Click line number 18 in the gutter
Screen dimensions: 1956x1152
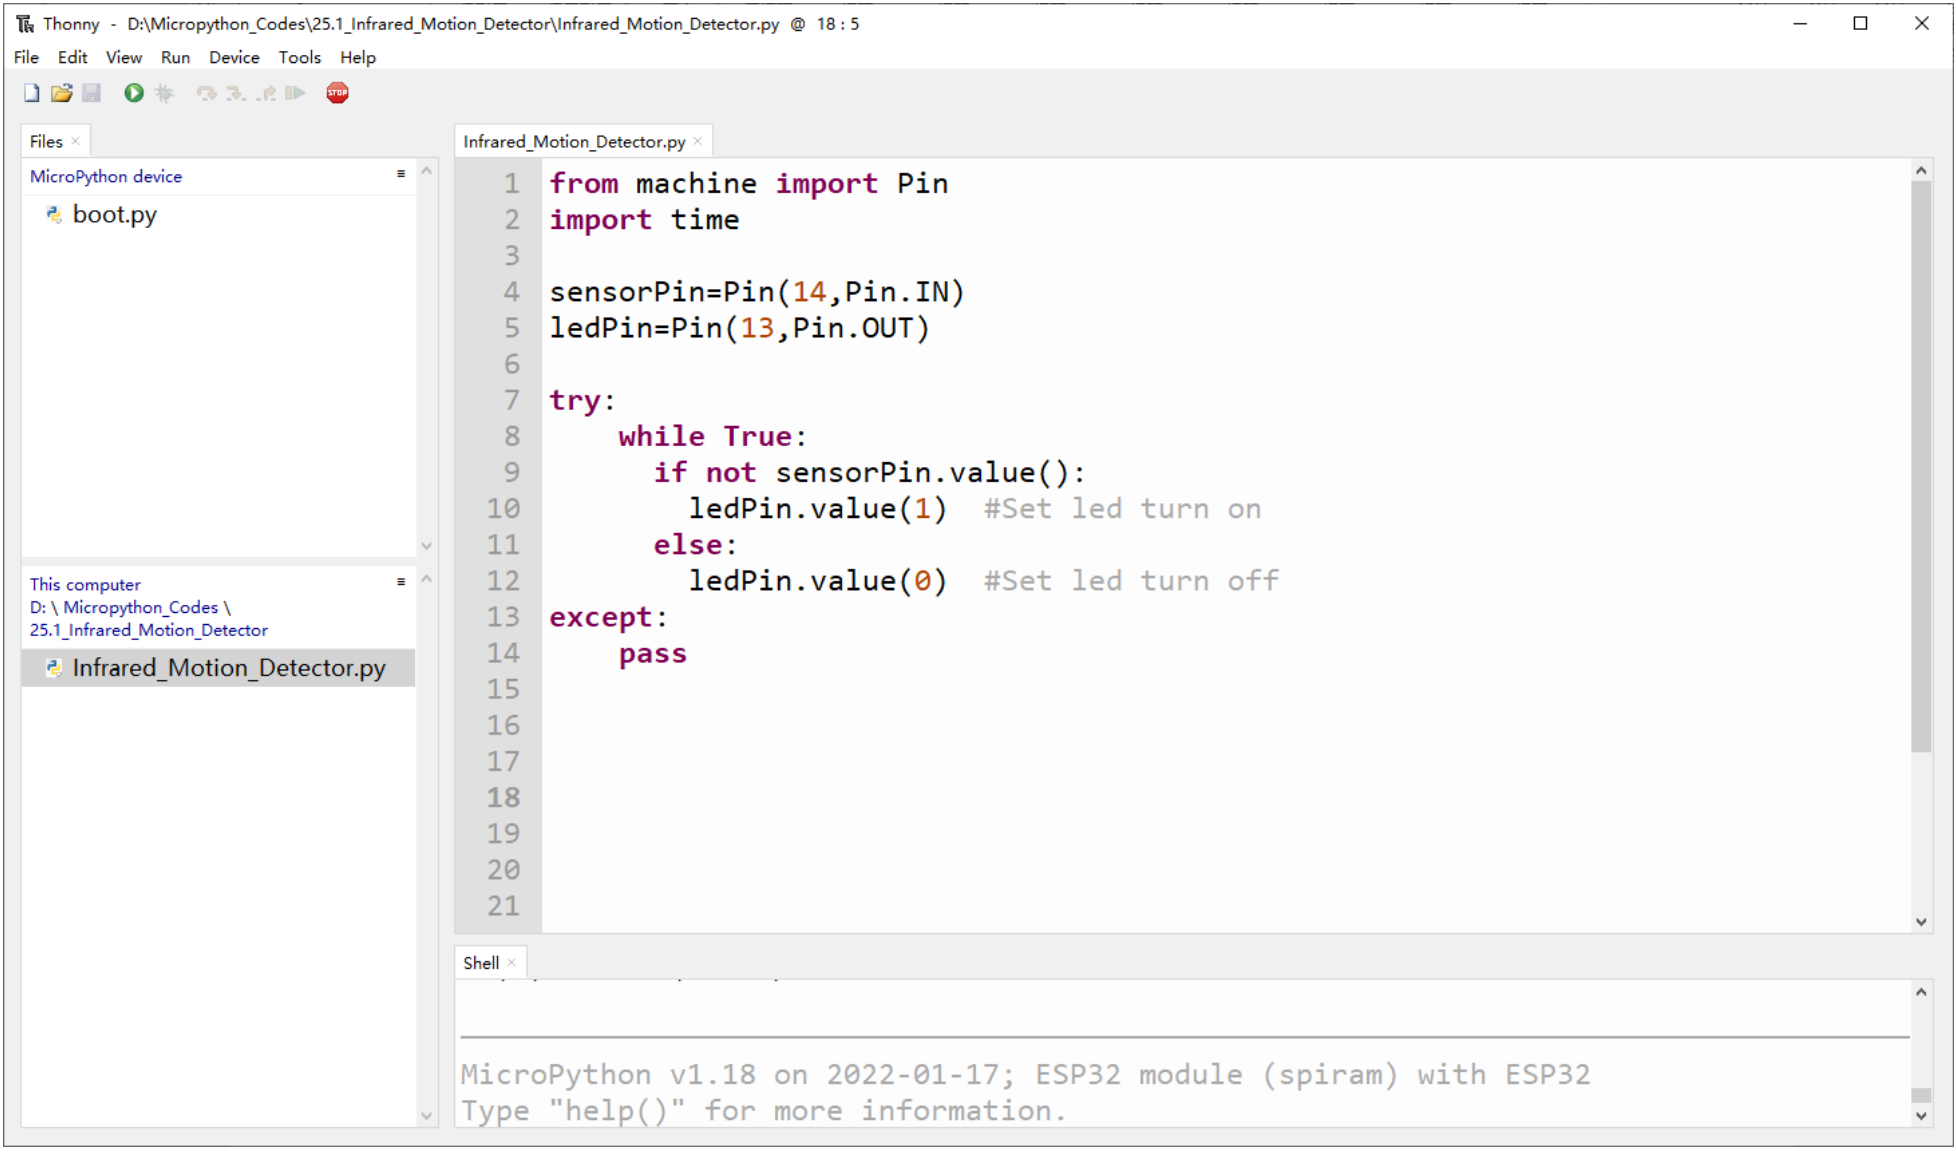(x=503, y=797)
